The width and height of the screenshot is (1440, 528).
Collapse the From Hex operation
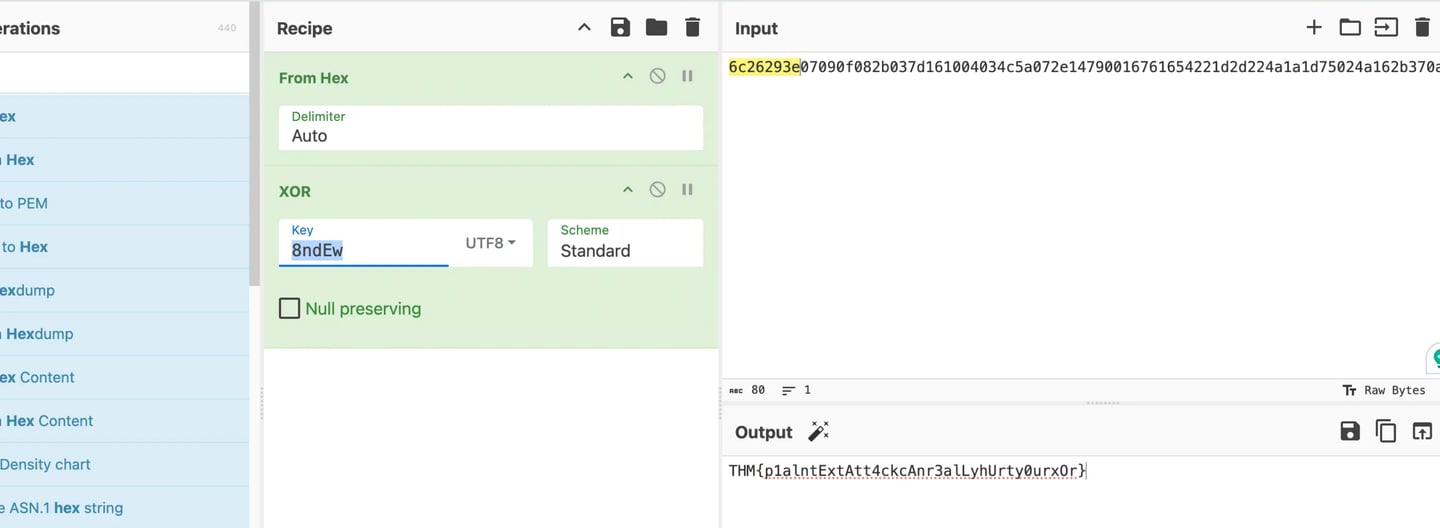628,76
